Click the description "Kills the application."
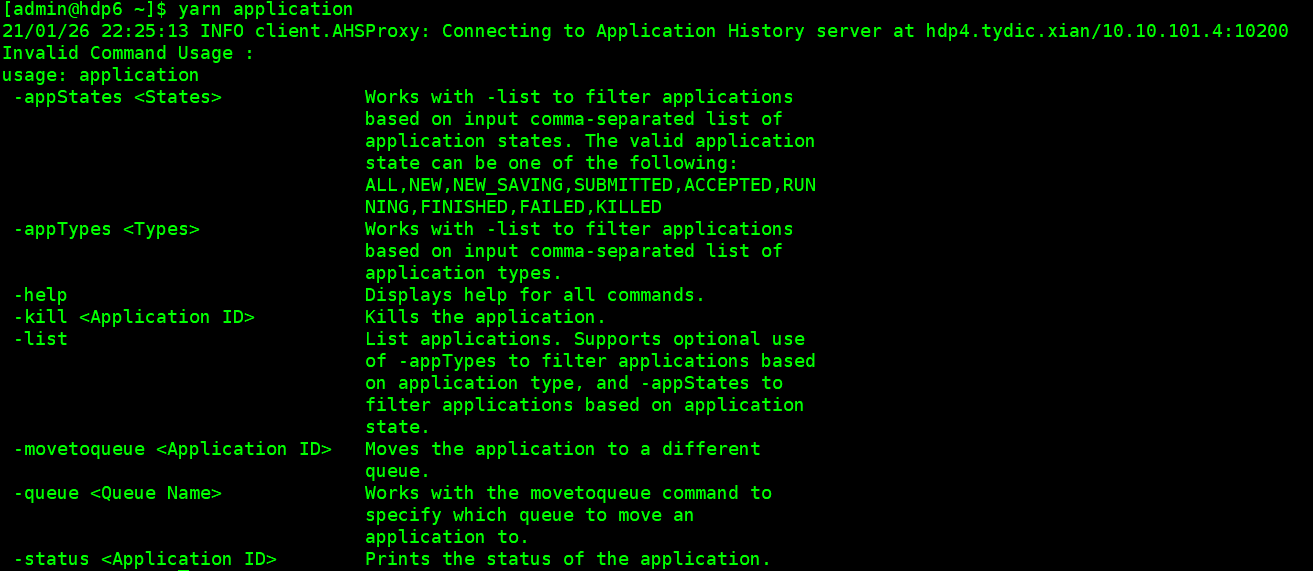The image size is (1313, 571). (486, 317)
